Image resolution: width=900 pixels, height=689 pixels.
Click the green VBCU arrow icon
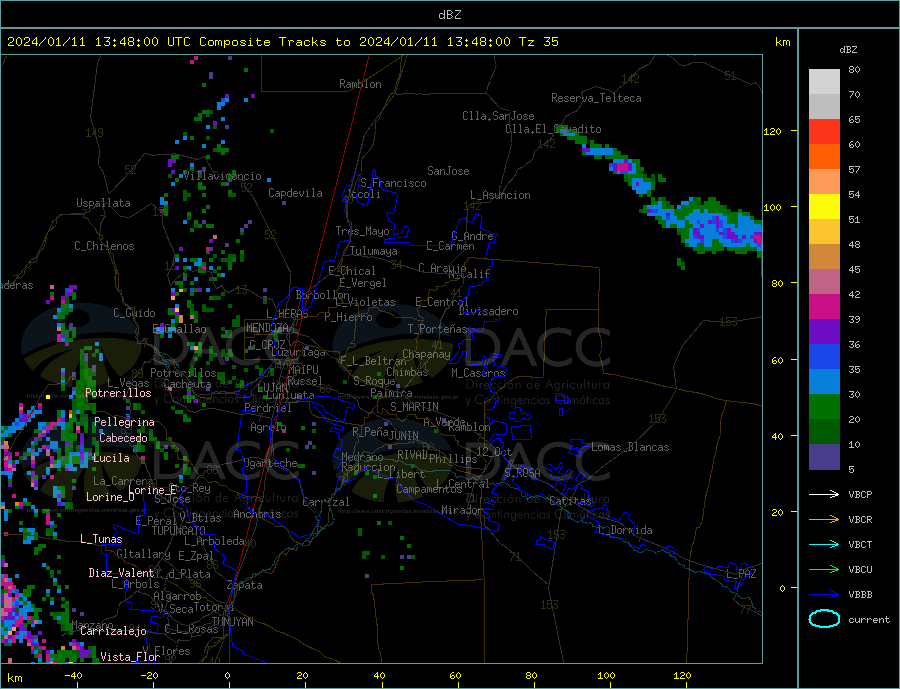coord(824,569)
